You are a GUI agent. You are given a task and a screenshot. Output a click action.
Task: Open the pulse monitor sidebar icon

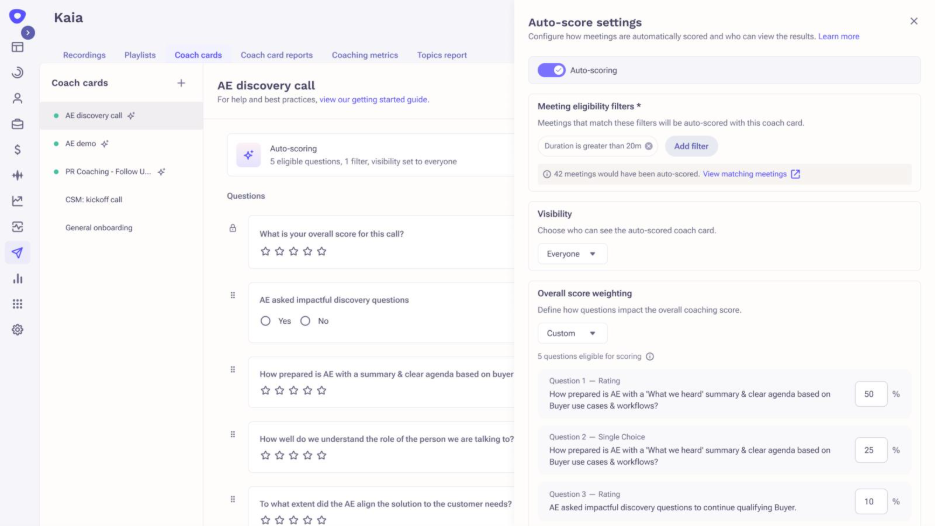coord(17,227)
